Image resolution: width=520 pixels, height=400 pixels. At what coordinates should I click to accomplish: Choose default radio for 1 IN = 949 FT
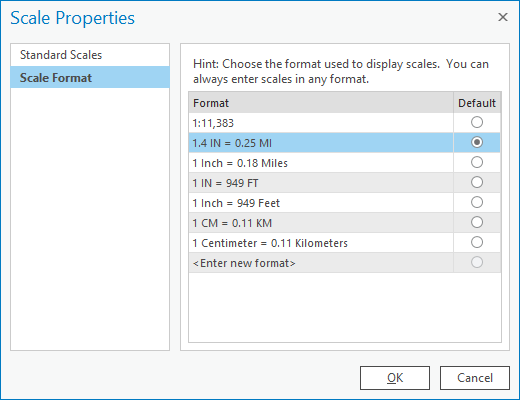477,182
